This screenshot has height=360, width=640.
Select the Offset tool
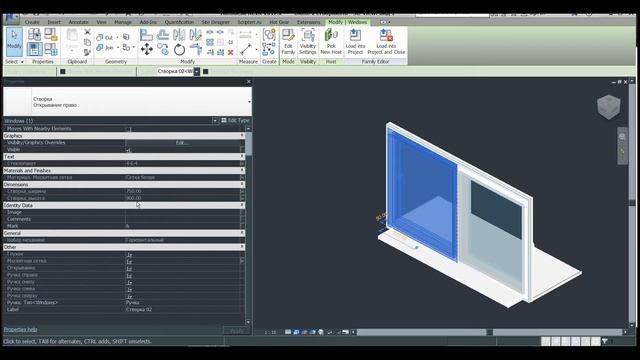click(x=163, y=35)
